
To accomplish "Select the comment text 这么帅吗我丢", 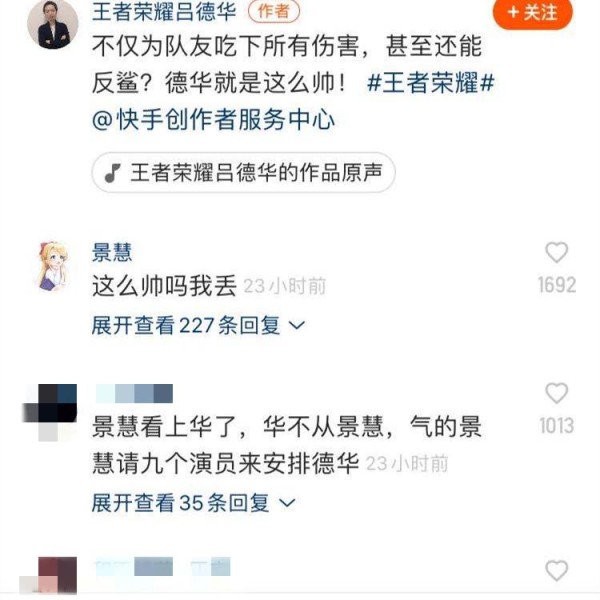I will pos(164,286).
